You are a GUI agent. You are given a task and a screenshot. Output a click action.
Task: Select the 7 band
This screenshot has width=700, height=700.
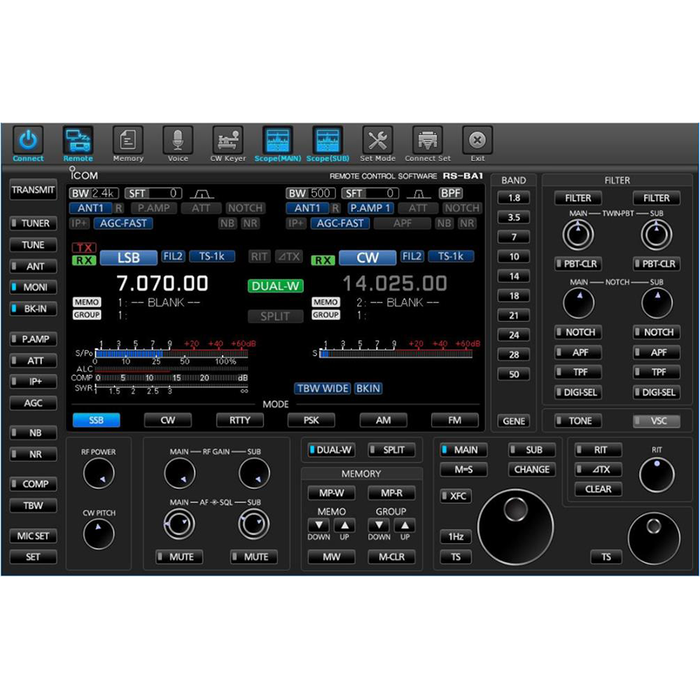tap(514, 237)
